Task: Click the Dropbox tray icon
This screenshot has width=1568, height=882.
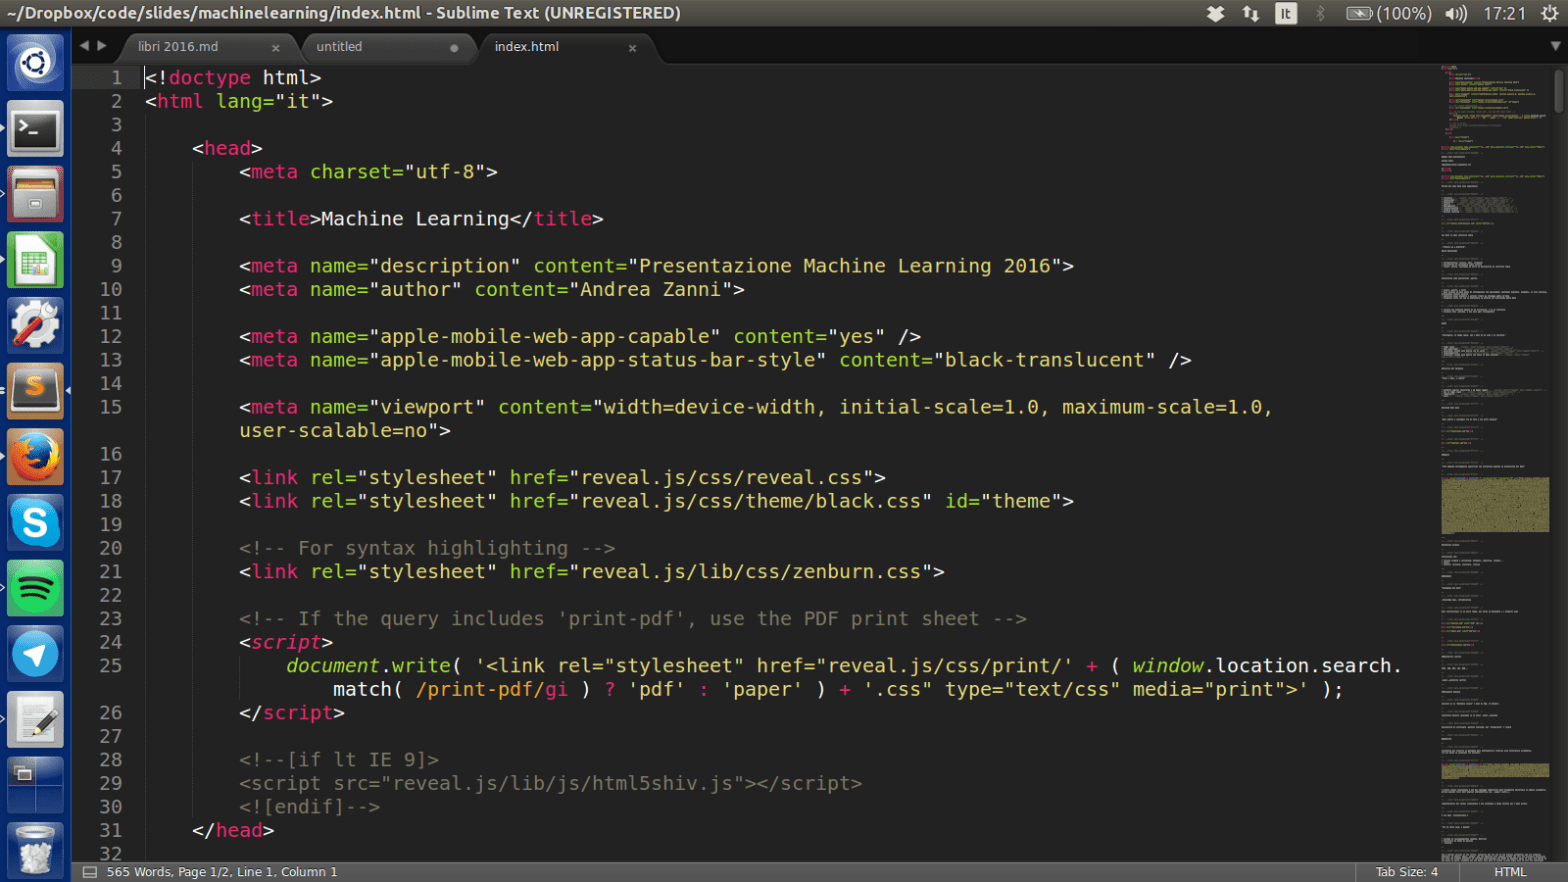Action: 1215,13
